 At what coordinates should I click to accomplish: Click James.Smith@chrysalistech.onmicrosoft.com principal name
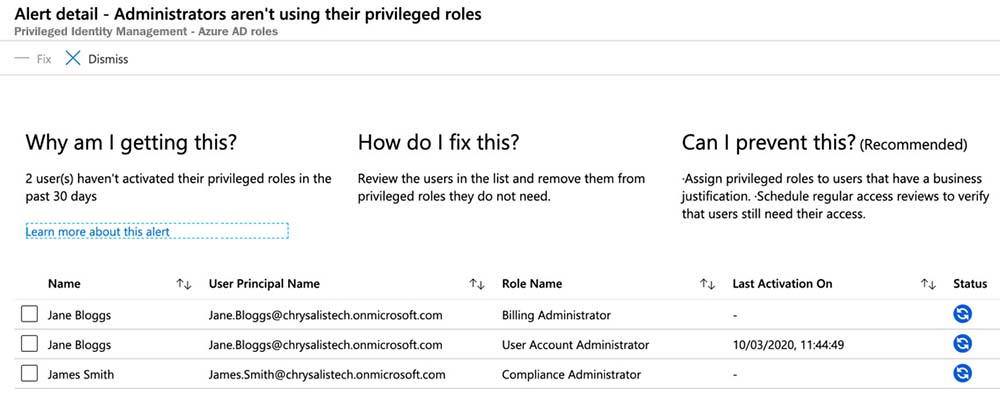[327, 374]
